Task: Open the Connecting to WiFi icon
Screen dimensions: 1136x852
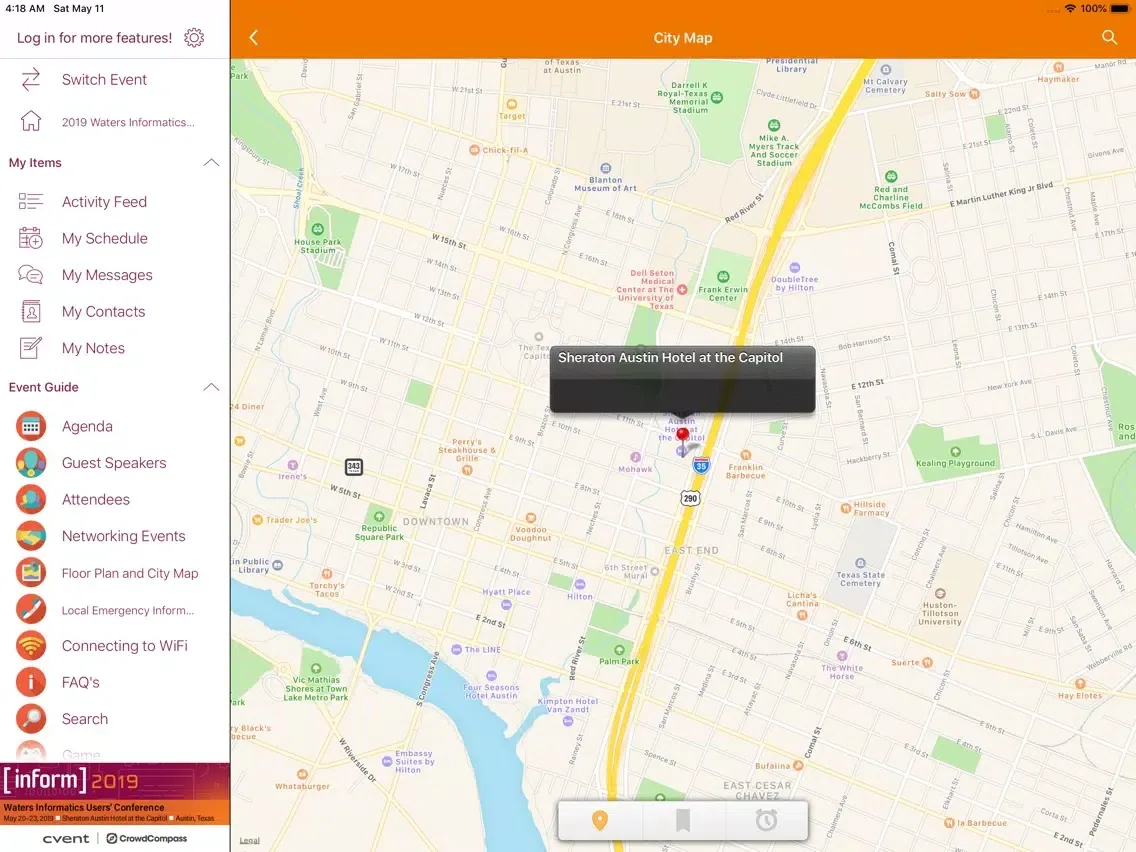Action: [30, 646]
